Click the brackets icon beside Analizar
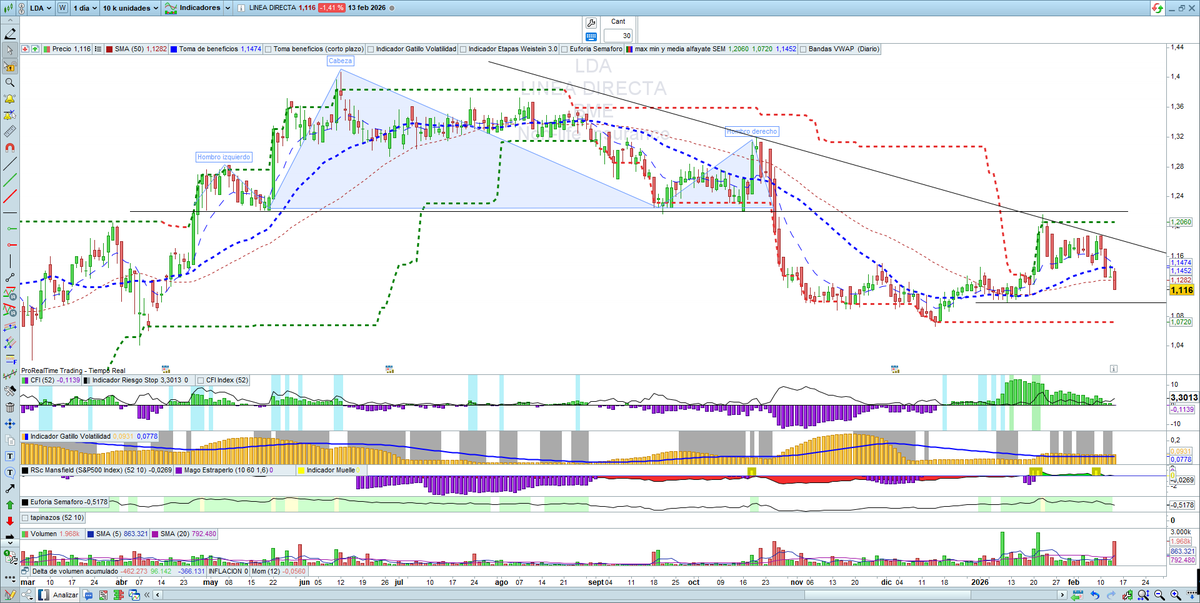The image size is (1200, 603). click(x=43, y=595)
